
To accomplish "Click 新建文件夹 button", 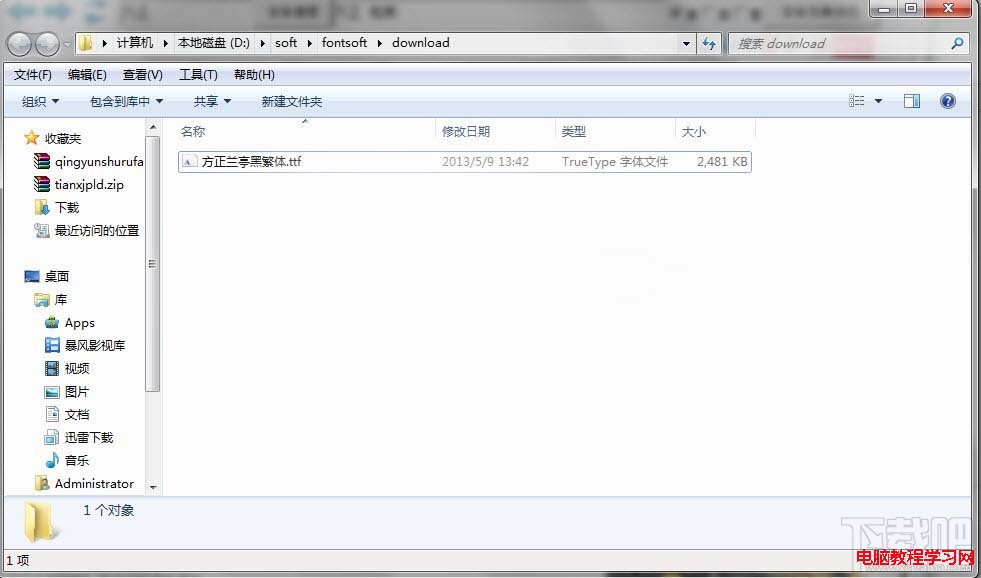I will [x=292, y=101].
